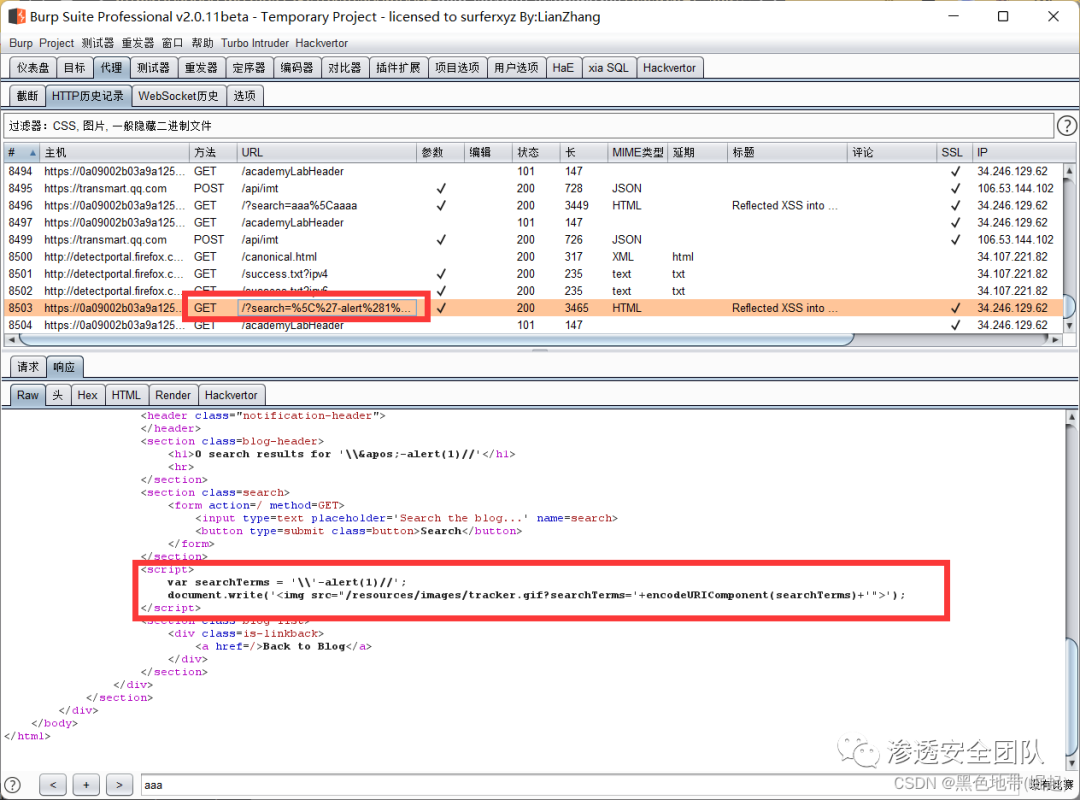
Task: Open the 选项 proxy sub-tab
Action: [245, 96]
